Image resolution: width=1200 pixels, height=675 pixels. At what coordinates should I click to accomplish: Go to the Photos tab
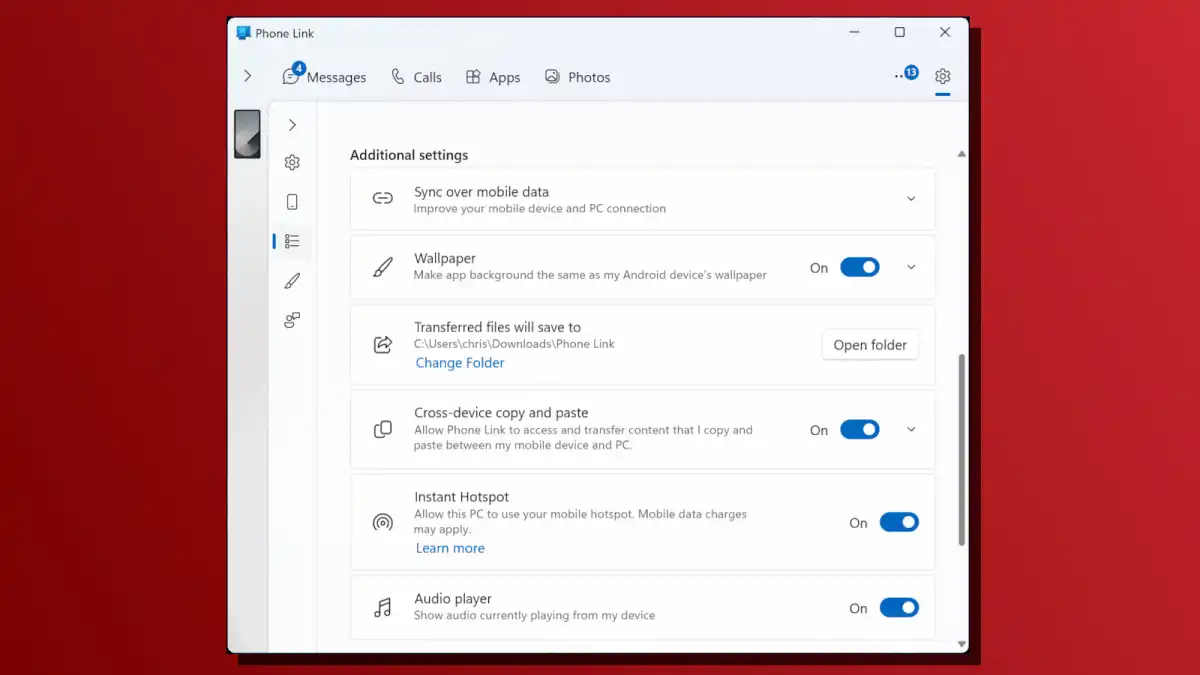(x=577, y=77)
